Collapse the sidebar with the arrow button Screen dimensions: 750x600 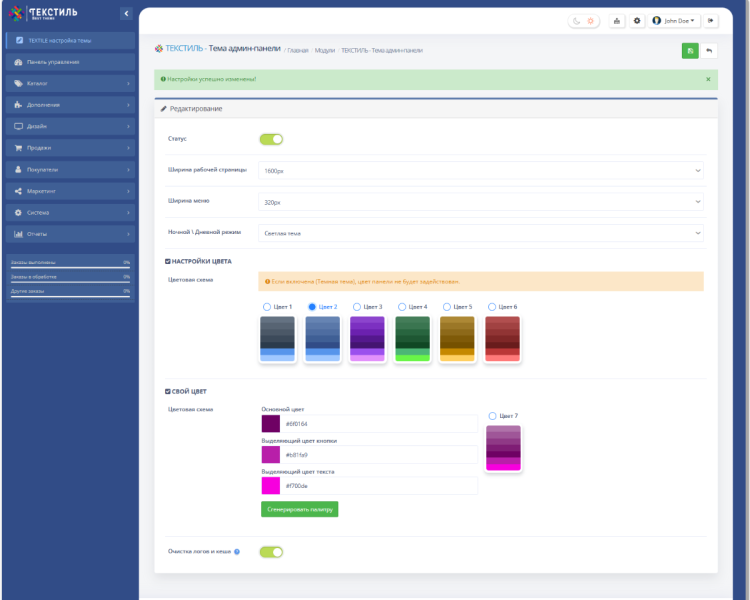pyautogui.click(x=125, y=13)
